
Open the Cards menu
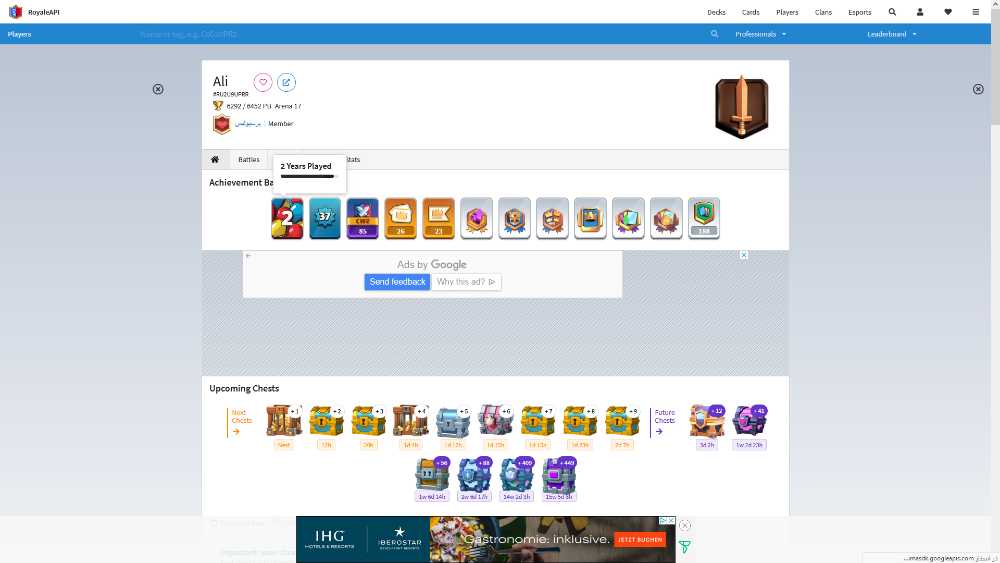(751, 12)
